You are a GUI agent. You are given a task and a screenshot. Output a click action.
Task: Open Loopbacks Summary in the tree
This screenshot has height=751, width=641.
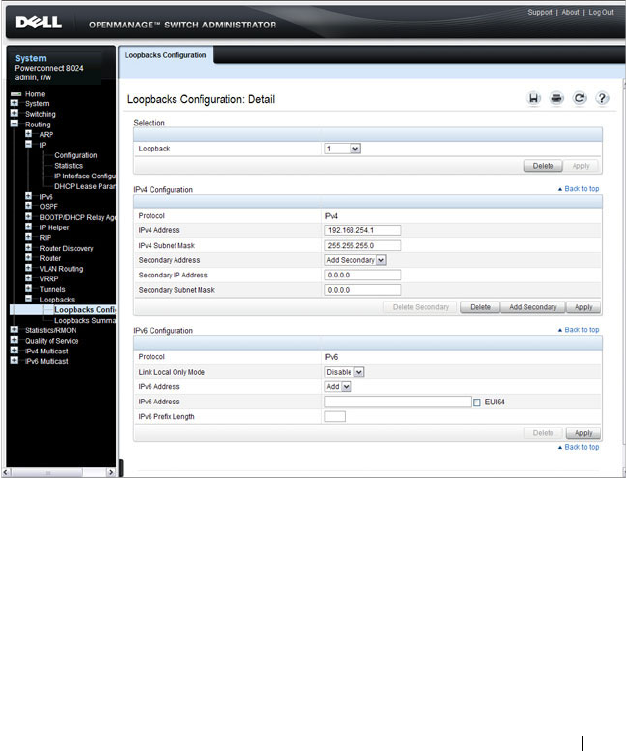tap(85, 320)
